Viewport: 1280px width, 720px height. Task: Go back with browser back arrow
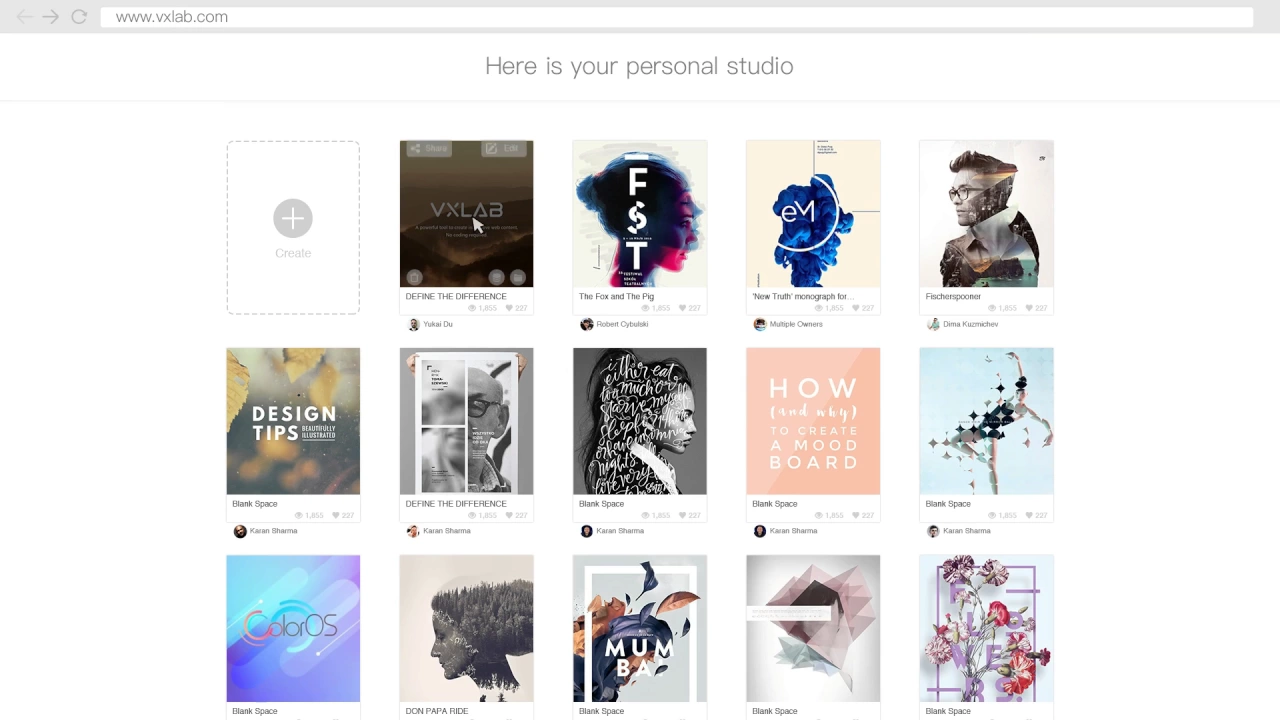pyautogui.click(x=25, y=17)
